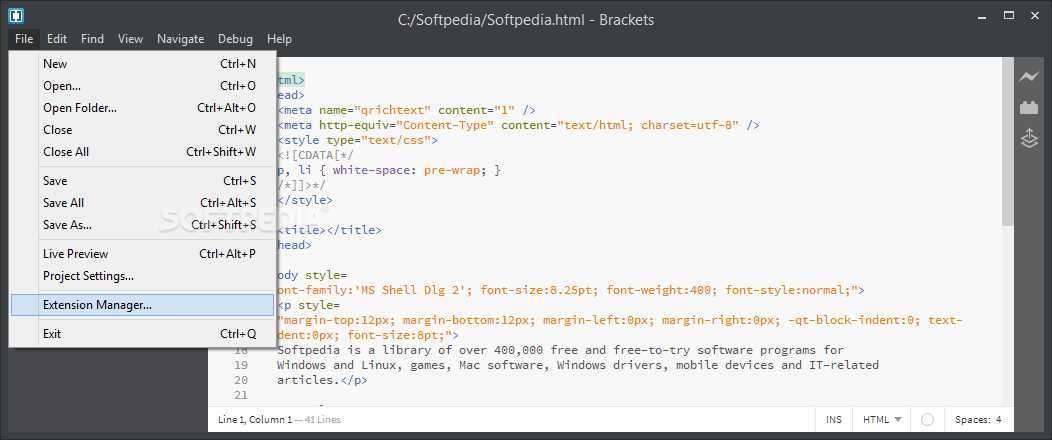Open the View menu
This screenshot has width=1052, height=440.
[130, 39]
